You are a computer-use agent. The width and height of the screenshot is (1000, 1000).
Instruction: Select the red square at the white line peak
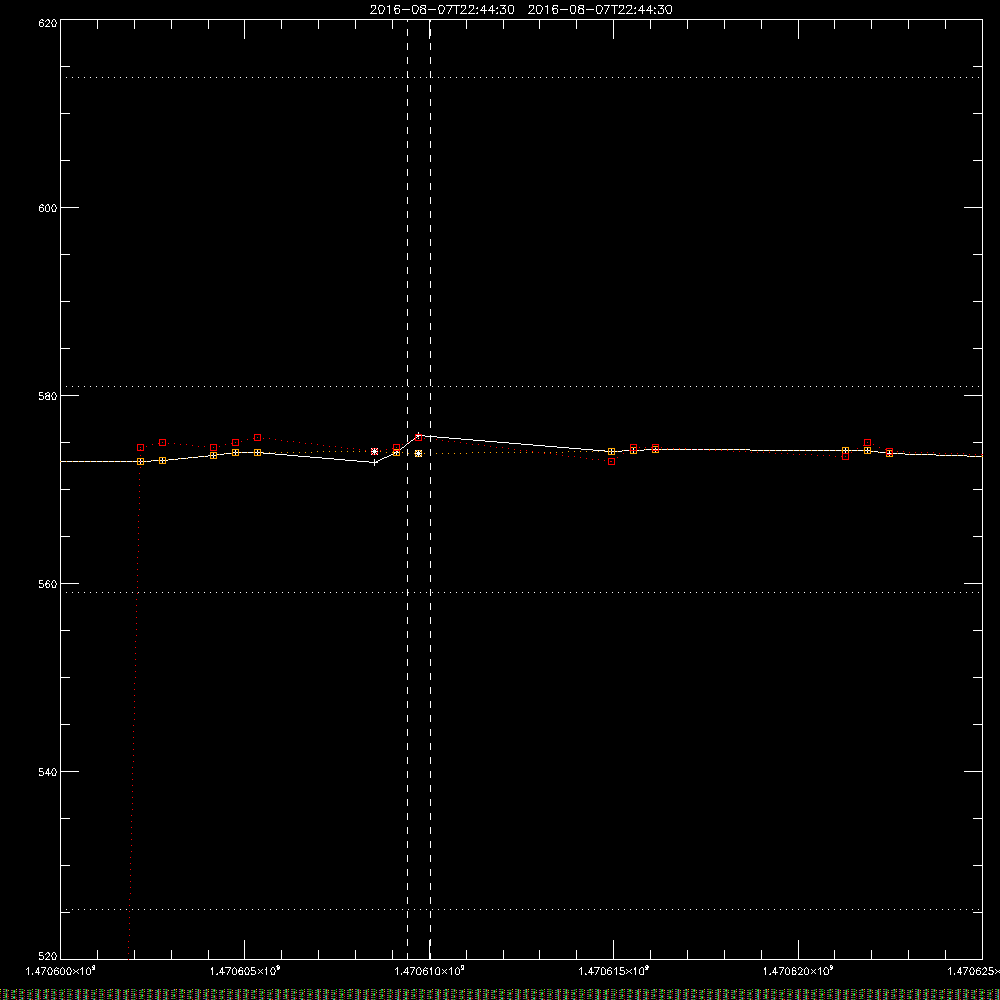(x=418, y=437)
